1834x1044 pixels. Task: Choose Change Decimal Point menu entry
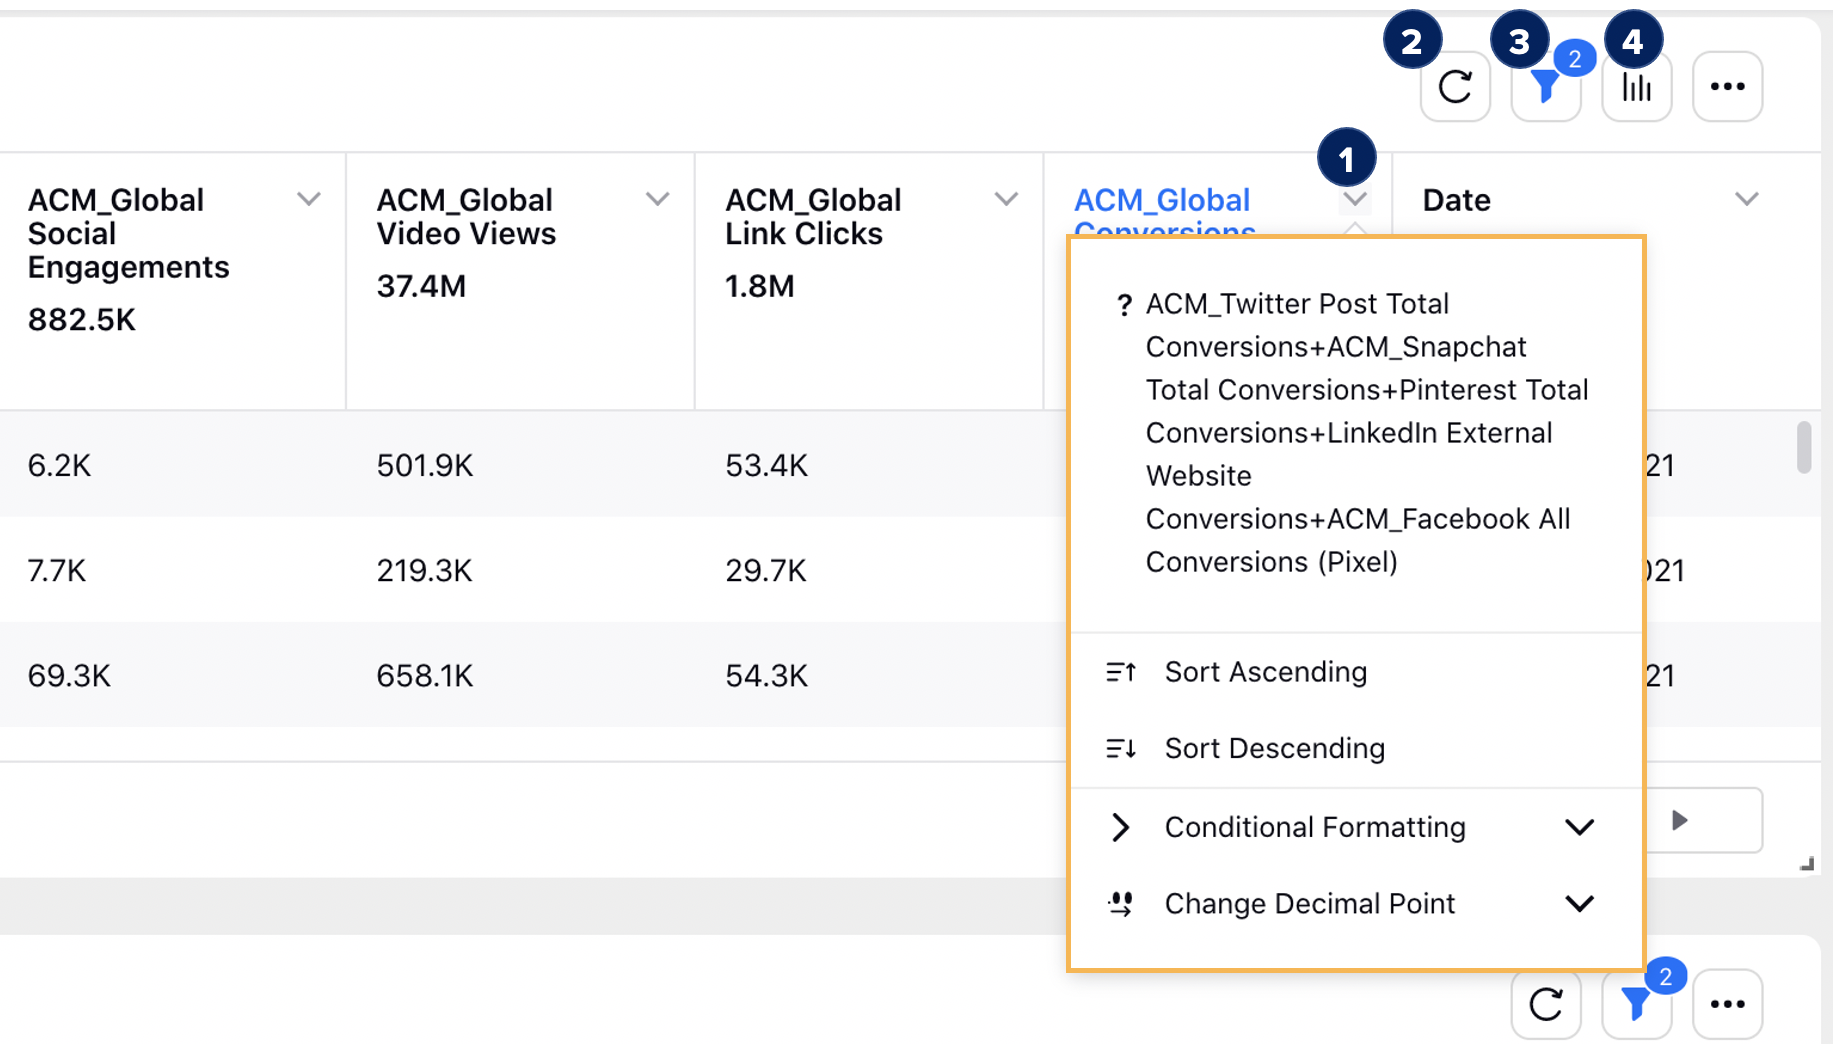pos(1356,904)
